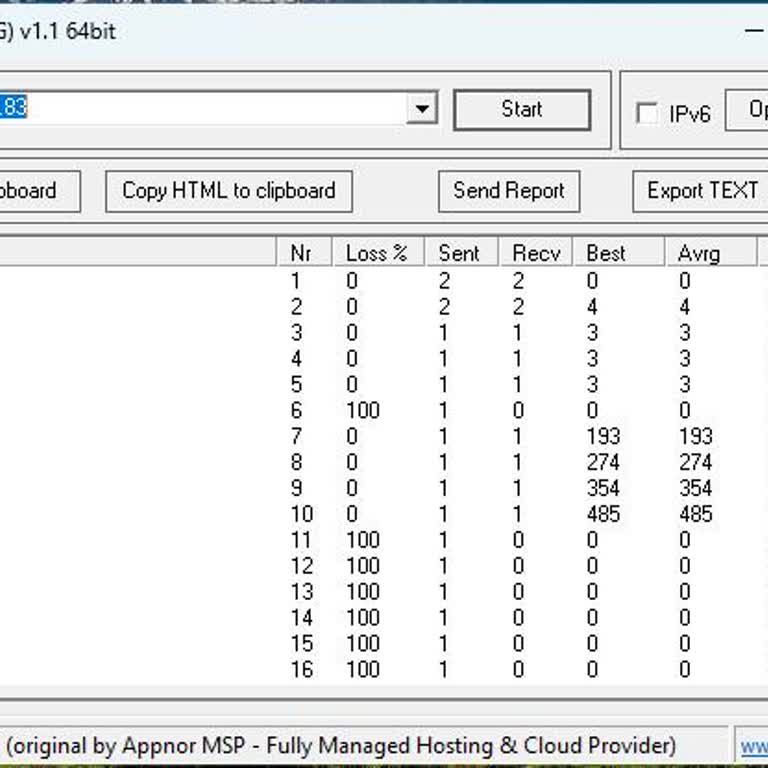Select hop number 6 in Nr column
This screenshot has height=768, width=768.
click(x=296, y=410)
